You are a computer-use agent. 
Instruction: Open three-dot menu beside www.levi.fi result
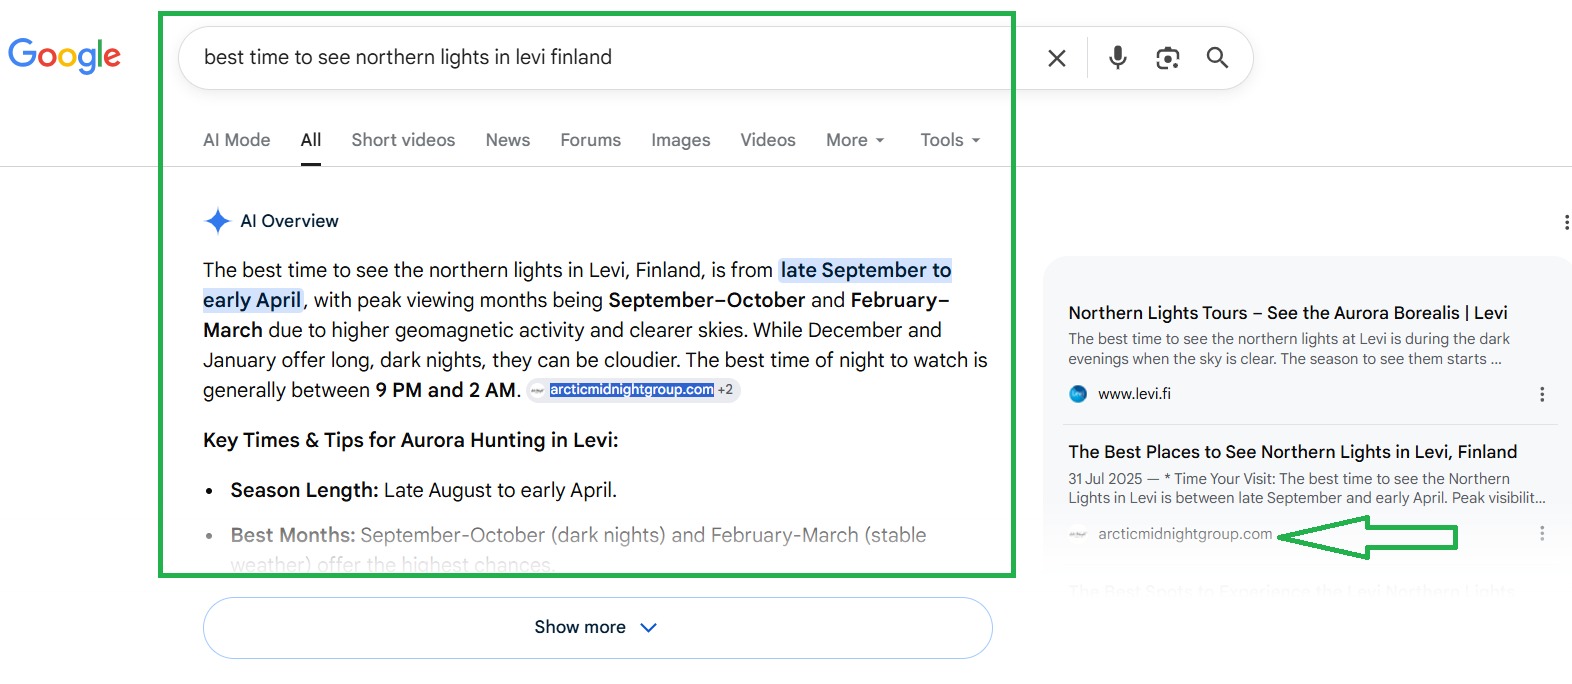coord(1542,394)
